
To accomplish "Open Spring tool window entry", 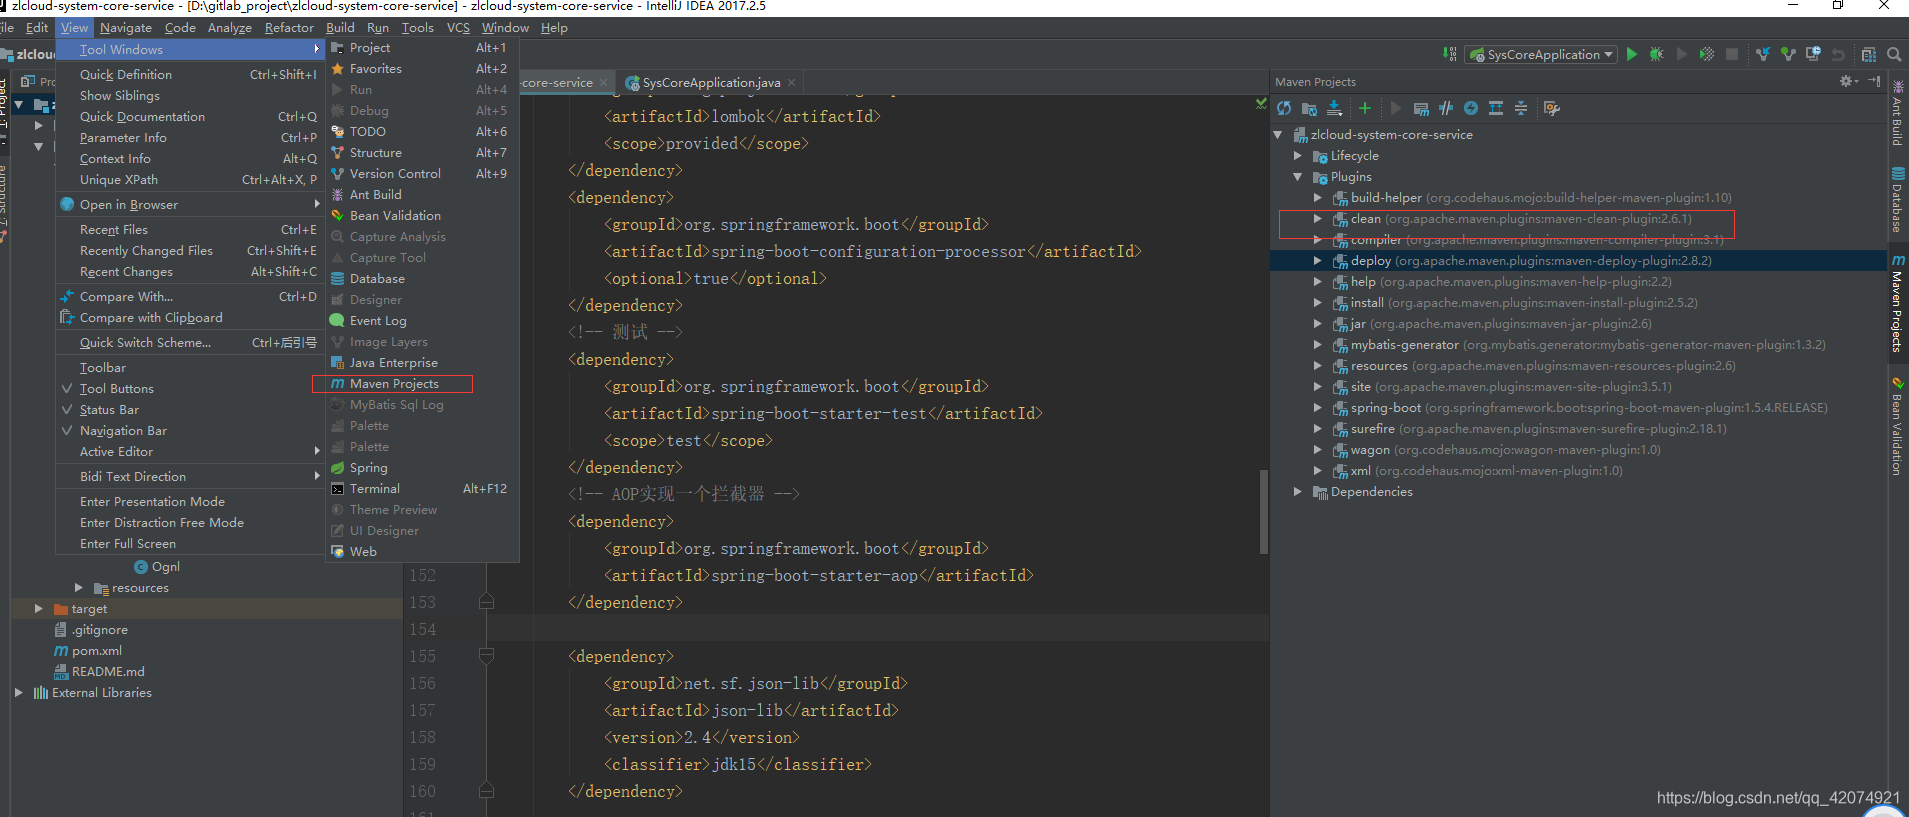I will (368, 467).
